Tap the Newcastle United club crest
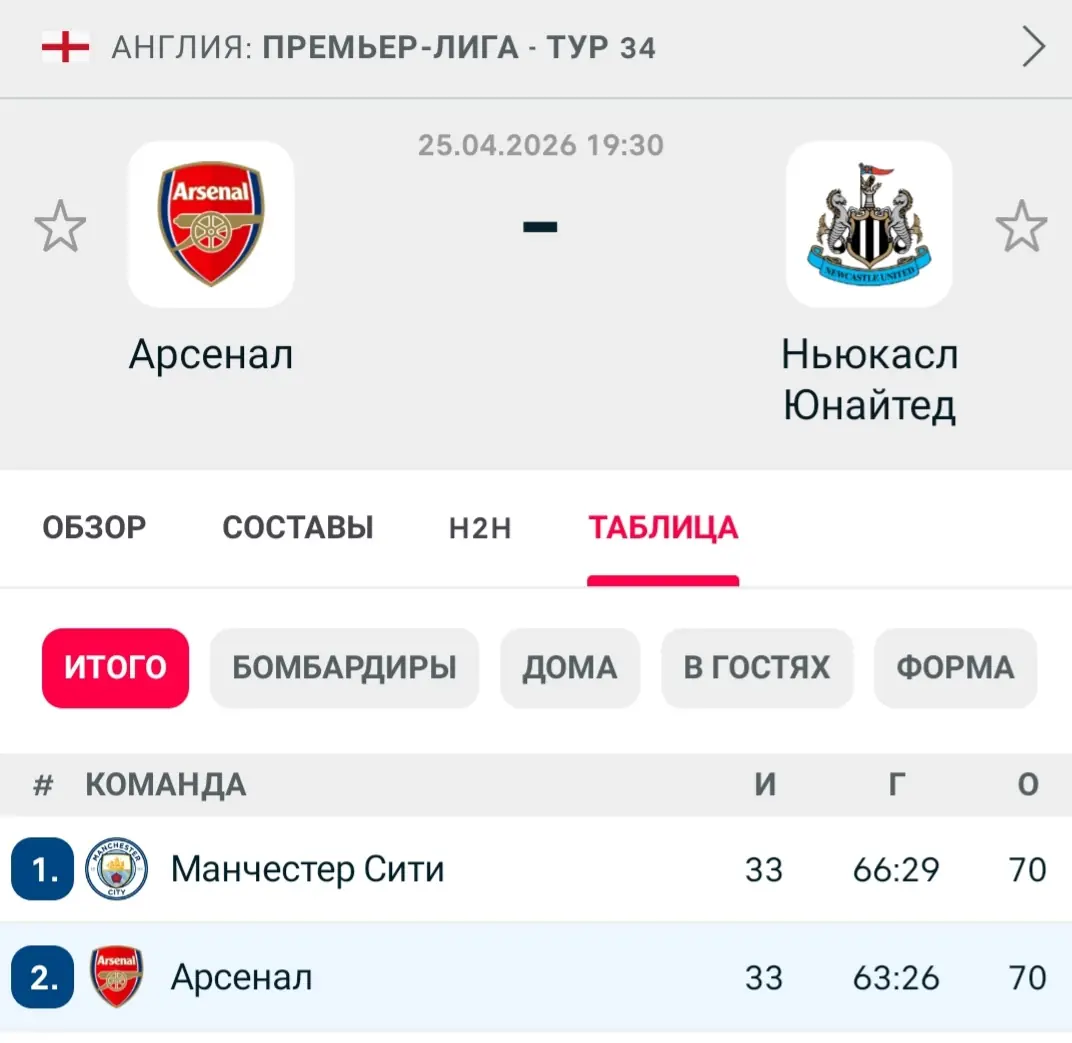 [868, 224]
